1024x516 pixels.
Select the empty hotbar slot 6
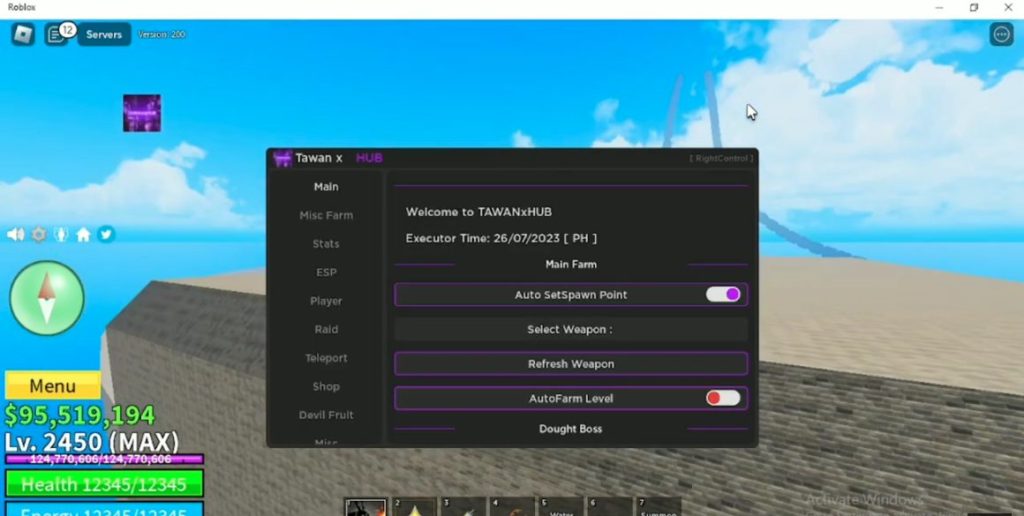(x=611, y=507)
